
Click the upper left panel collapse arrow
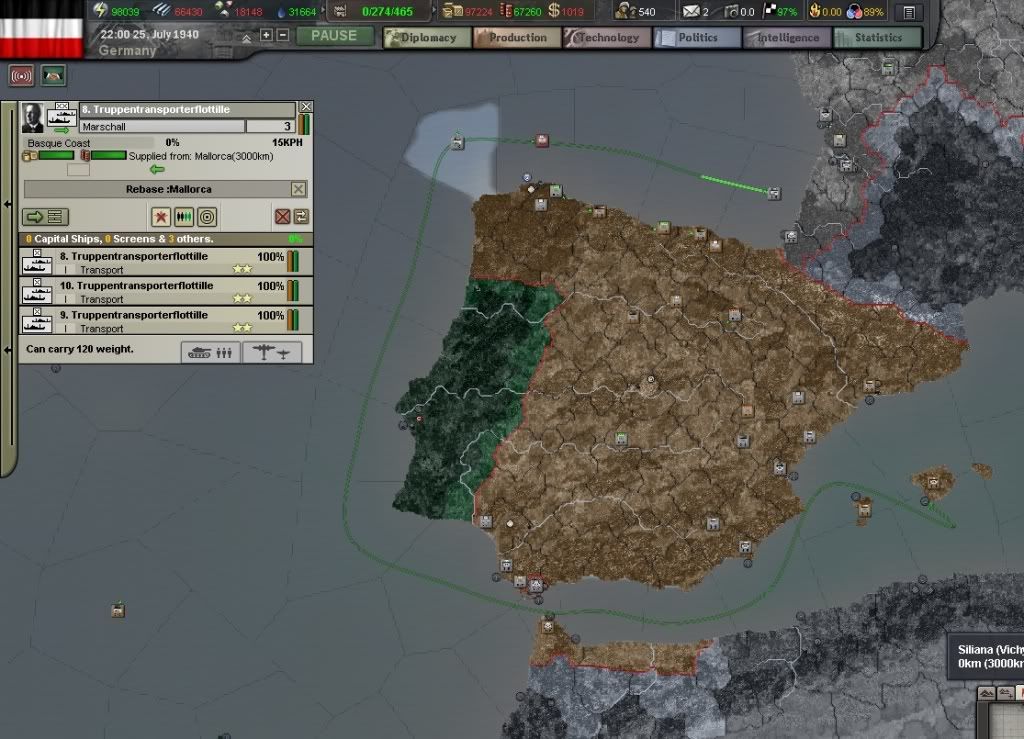click(x=8, y=204)
